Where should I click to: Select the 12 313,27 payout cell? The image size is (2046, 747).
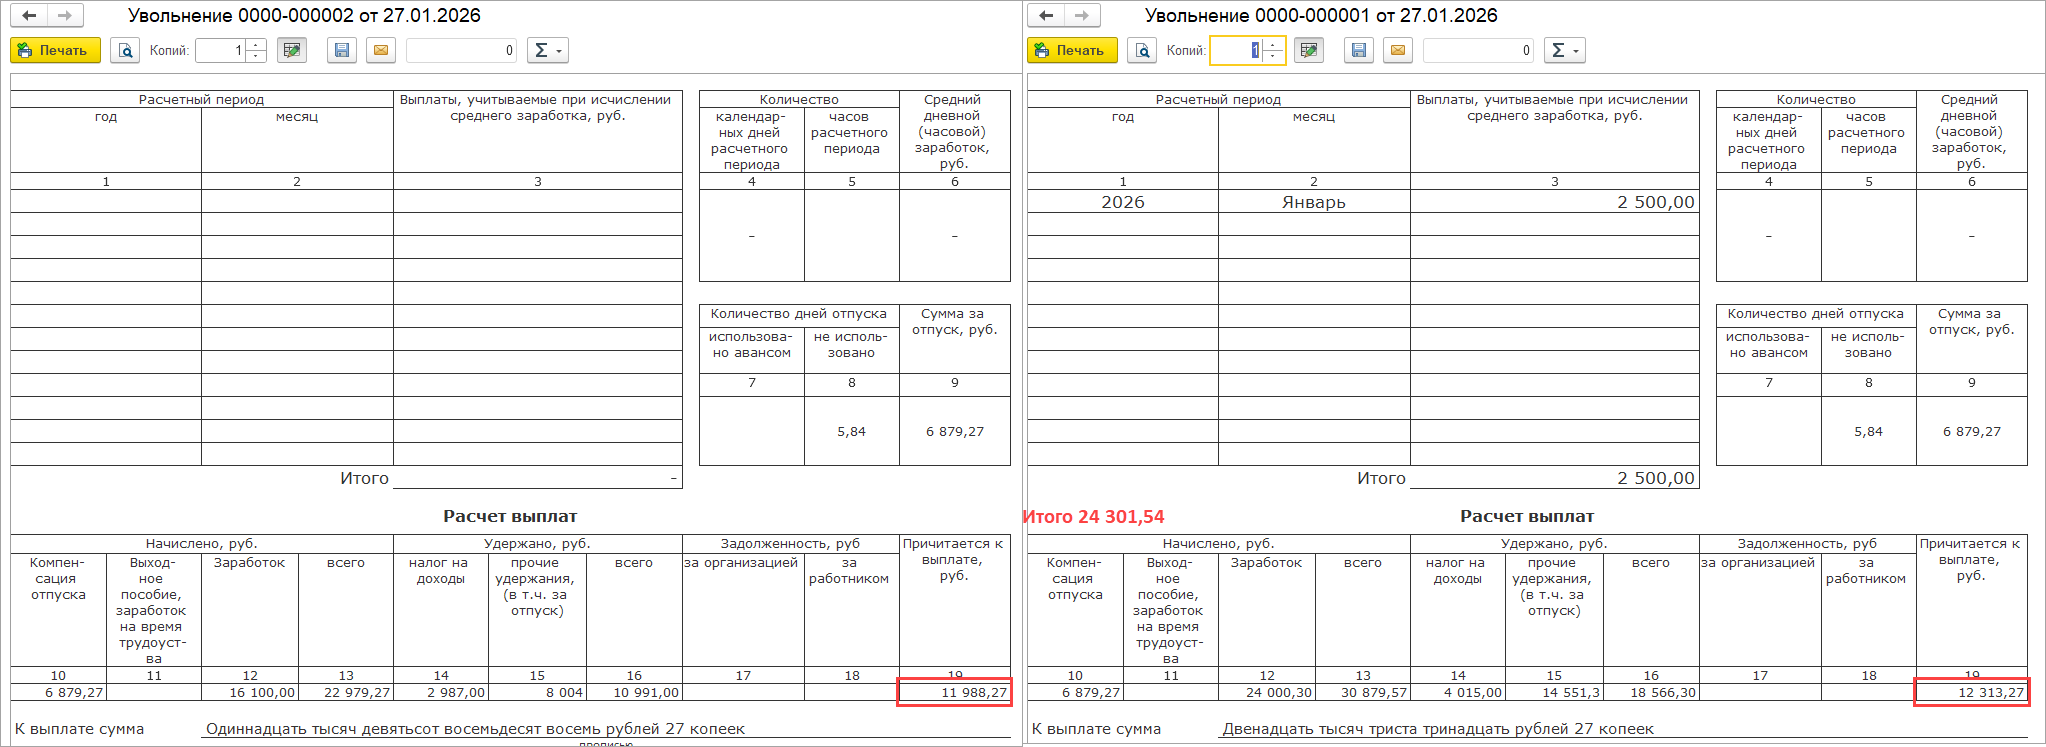1970,692
